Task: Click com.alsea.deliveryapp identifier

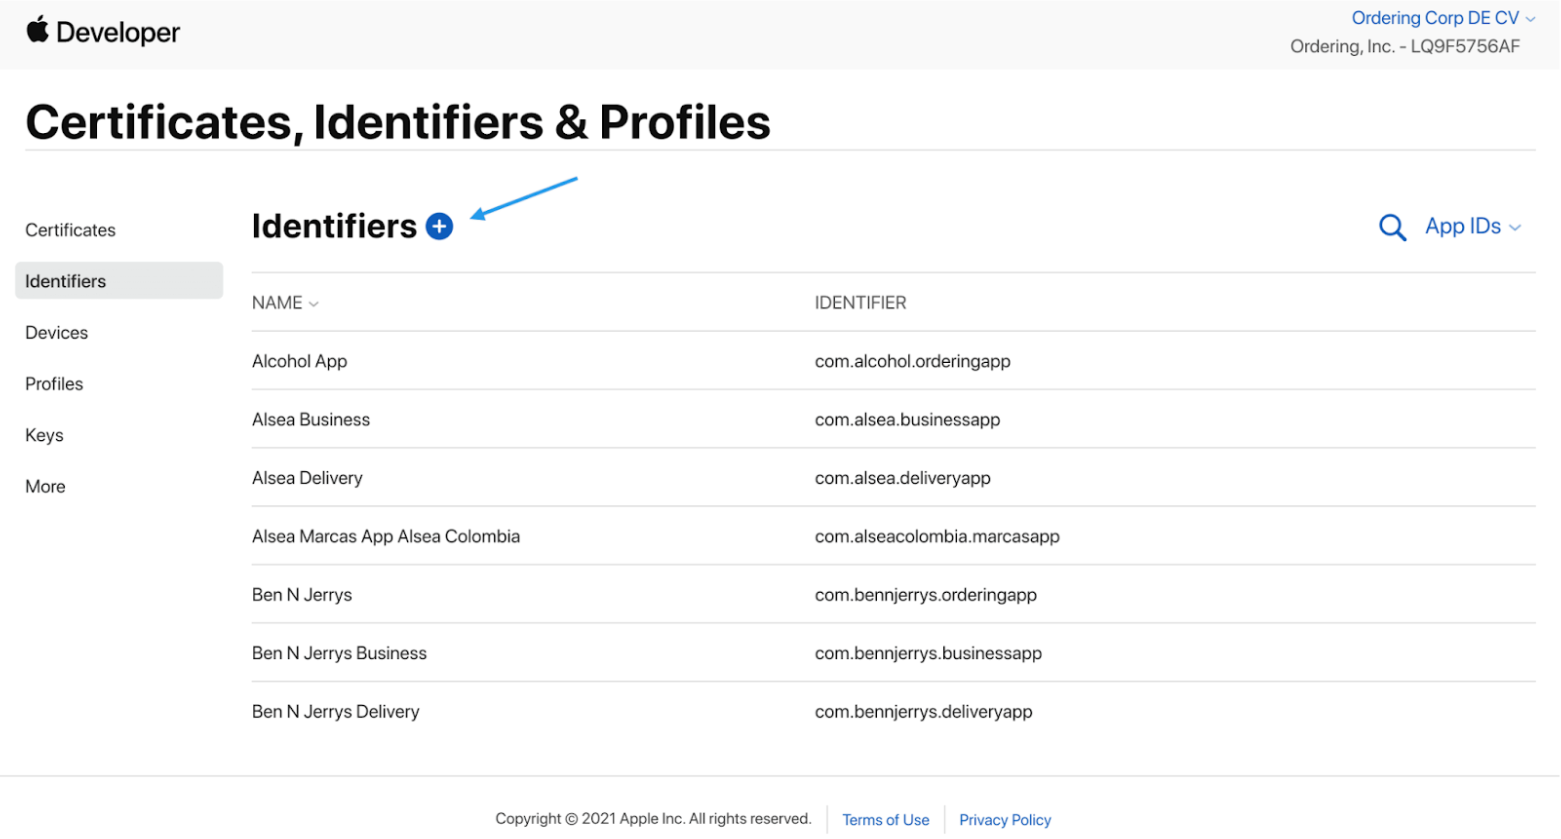Action: [902, 478]
